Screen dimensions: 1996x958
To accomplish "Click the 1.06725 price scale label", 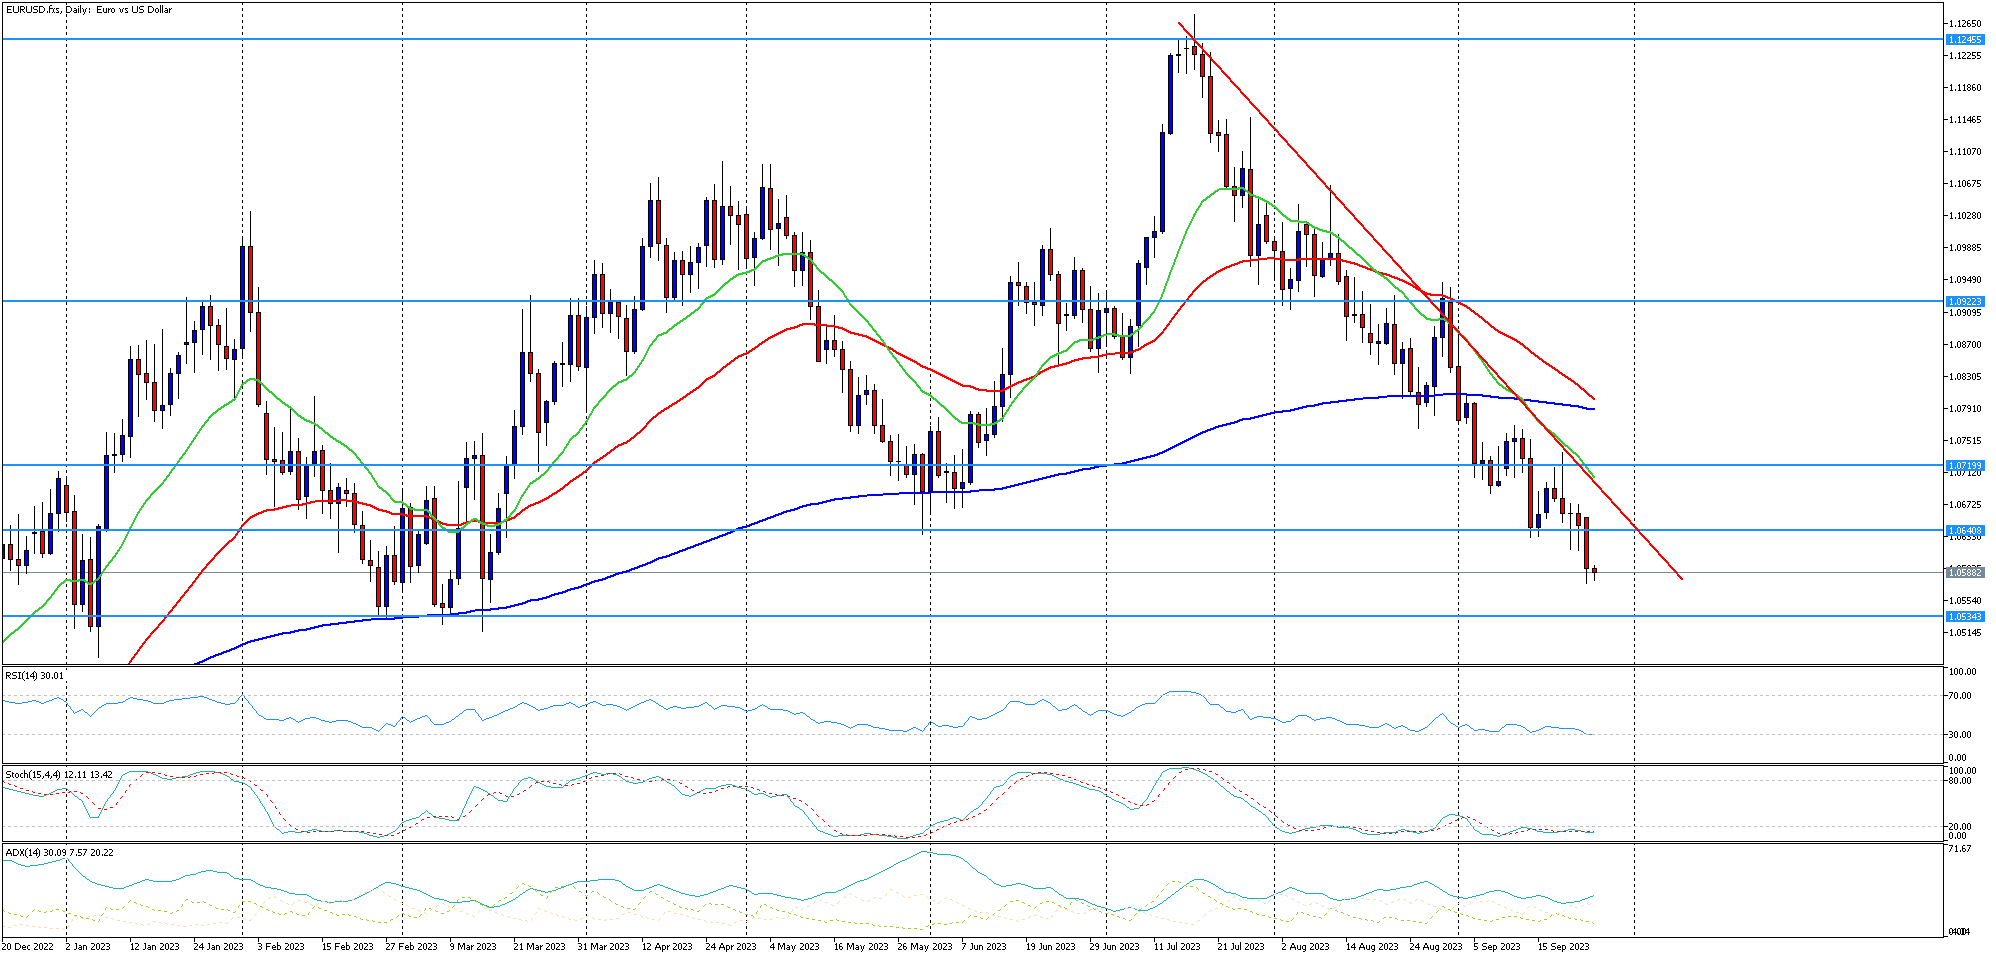I will tap(1965, 505).
